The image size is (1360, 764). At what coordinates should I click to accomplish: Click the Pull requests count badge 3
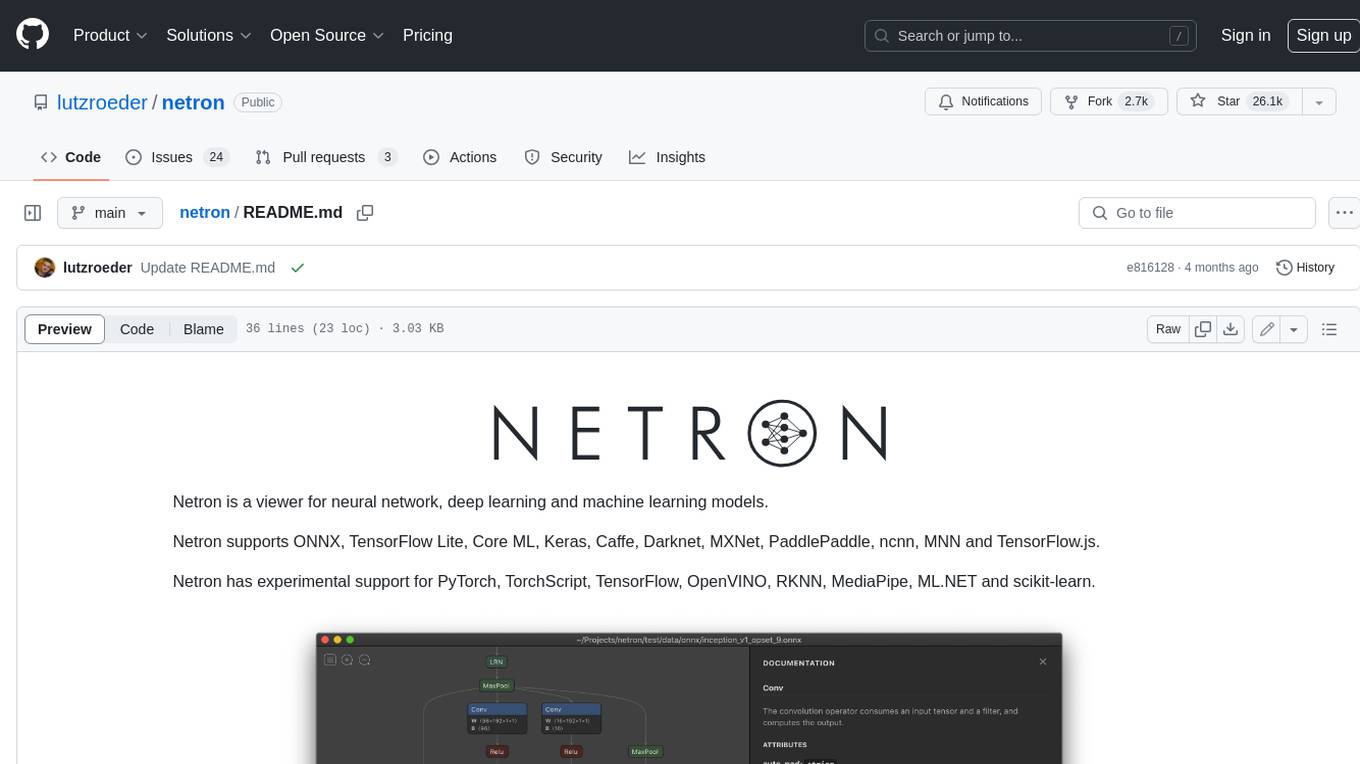[x=388, y=157]
